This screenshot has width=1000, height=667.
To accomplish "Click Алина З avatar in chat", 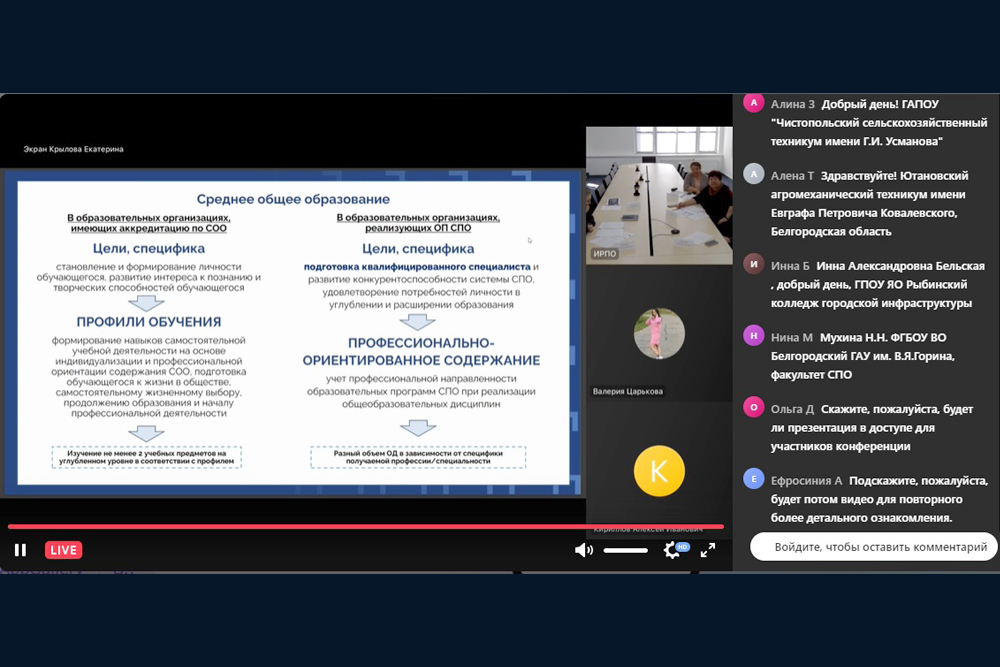I will click(753, 103).
